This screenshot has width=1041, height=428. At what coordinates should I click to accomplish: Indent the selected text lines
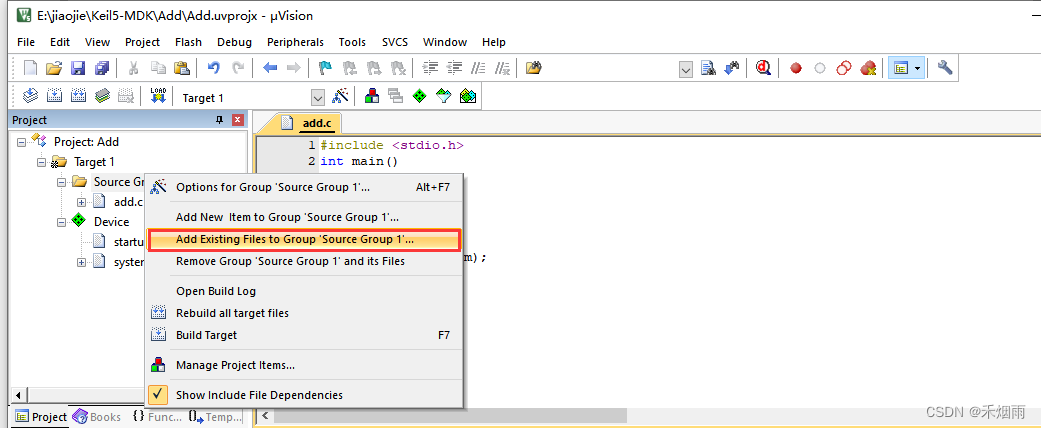[431, 68]
